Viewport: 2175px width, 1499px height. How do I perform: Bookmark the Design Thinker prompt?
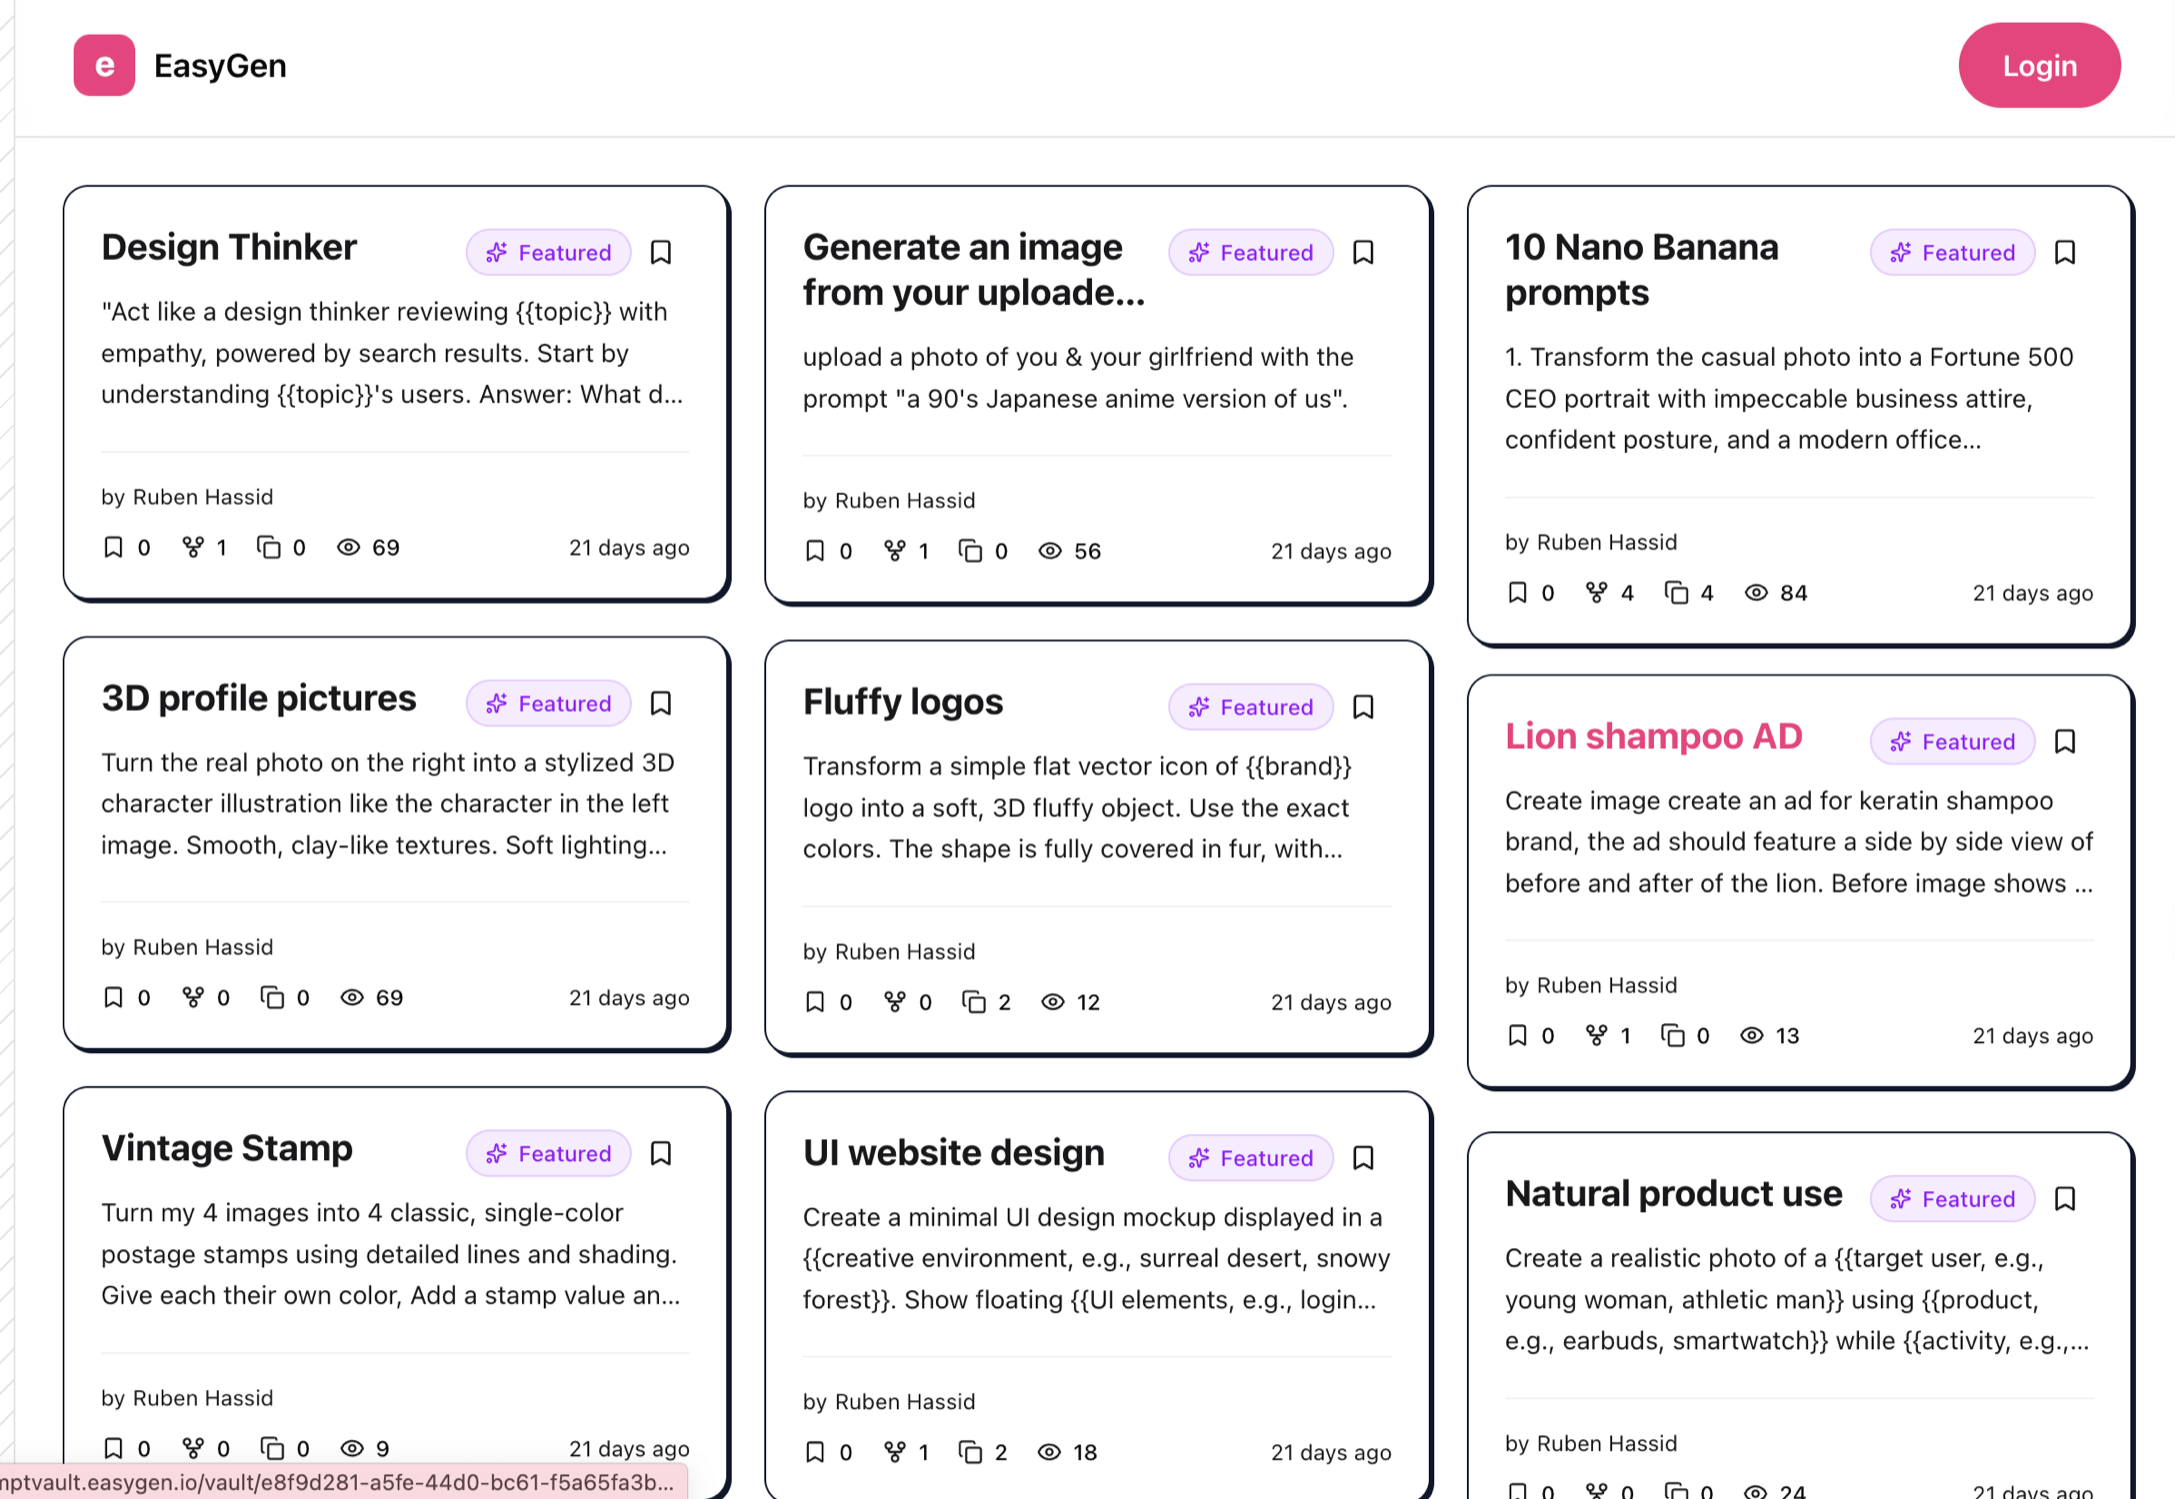661,252
